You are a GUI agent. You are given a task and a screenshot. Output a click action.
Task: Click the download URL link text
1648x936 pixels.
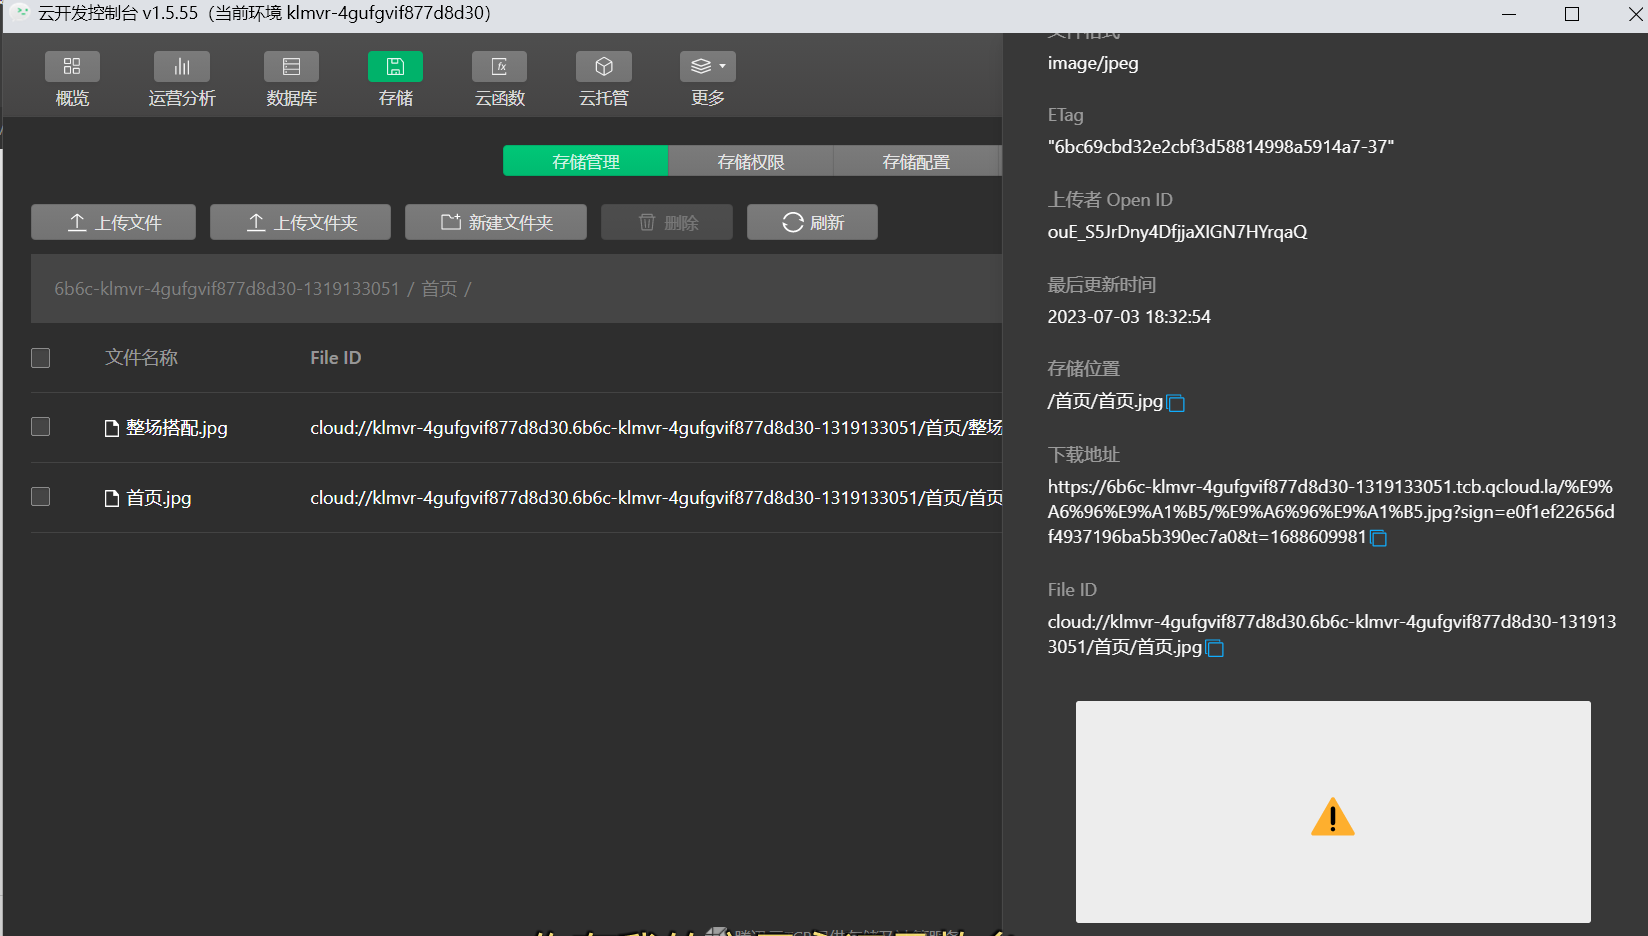[x=1330, y=512]
